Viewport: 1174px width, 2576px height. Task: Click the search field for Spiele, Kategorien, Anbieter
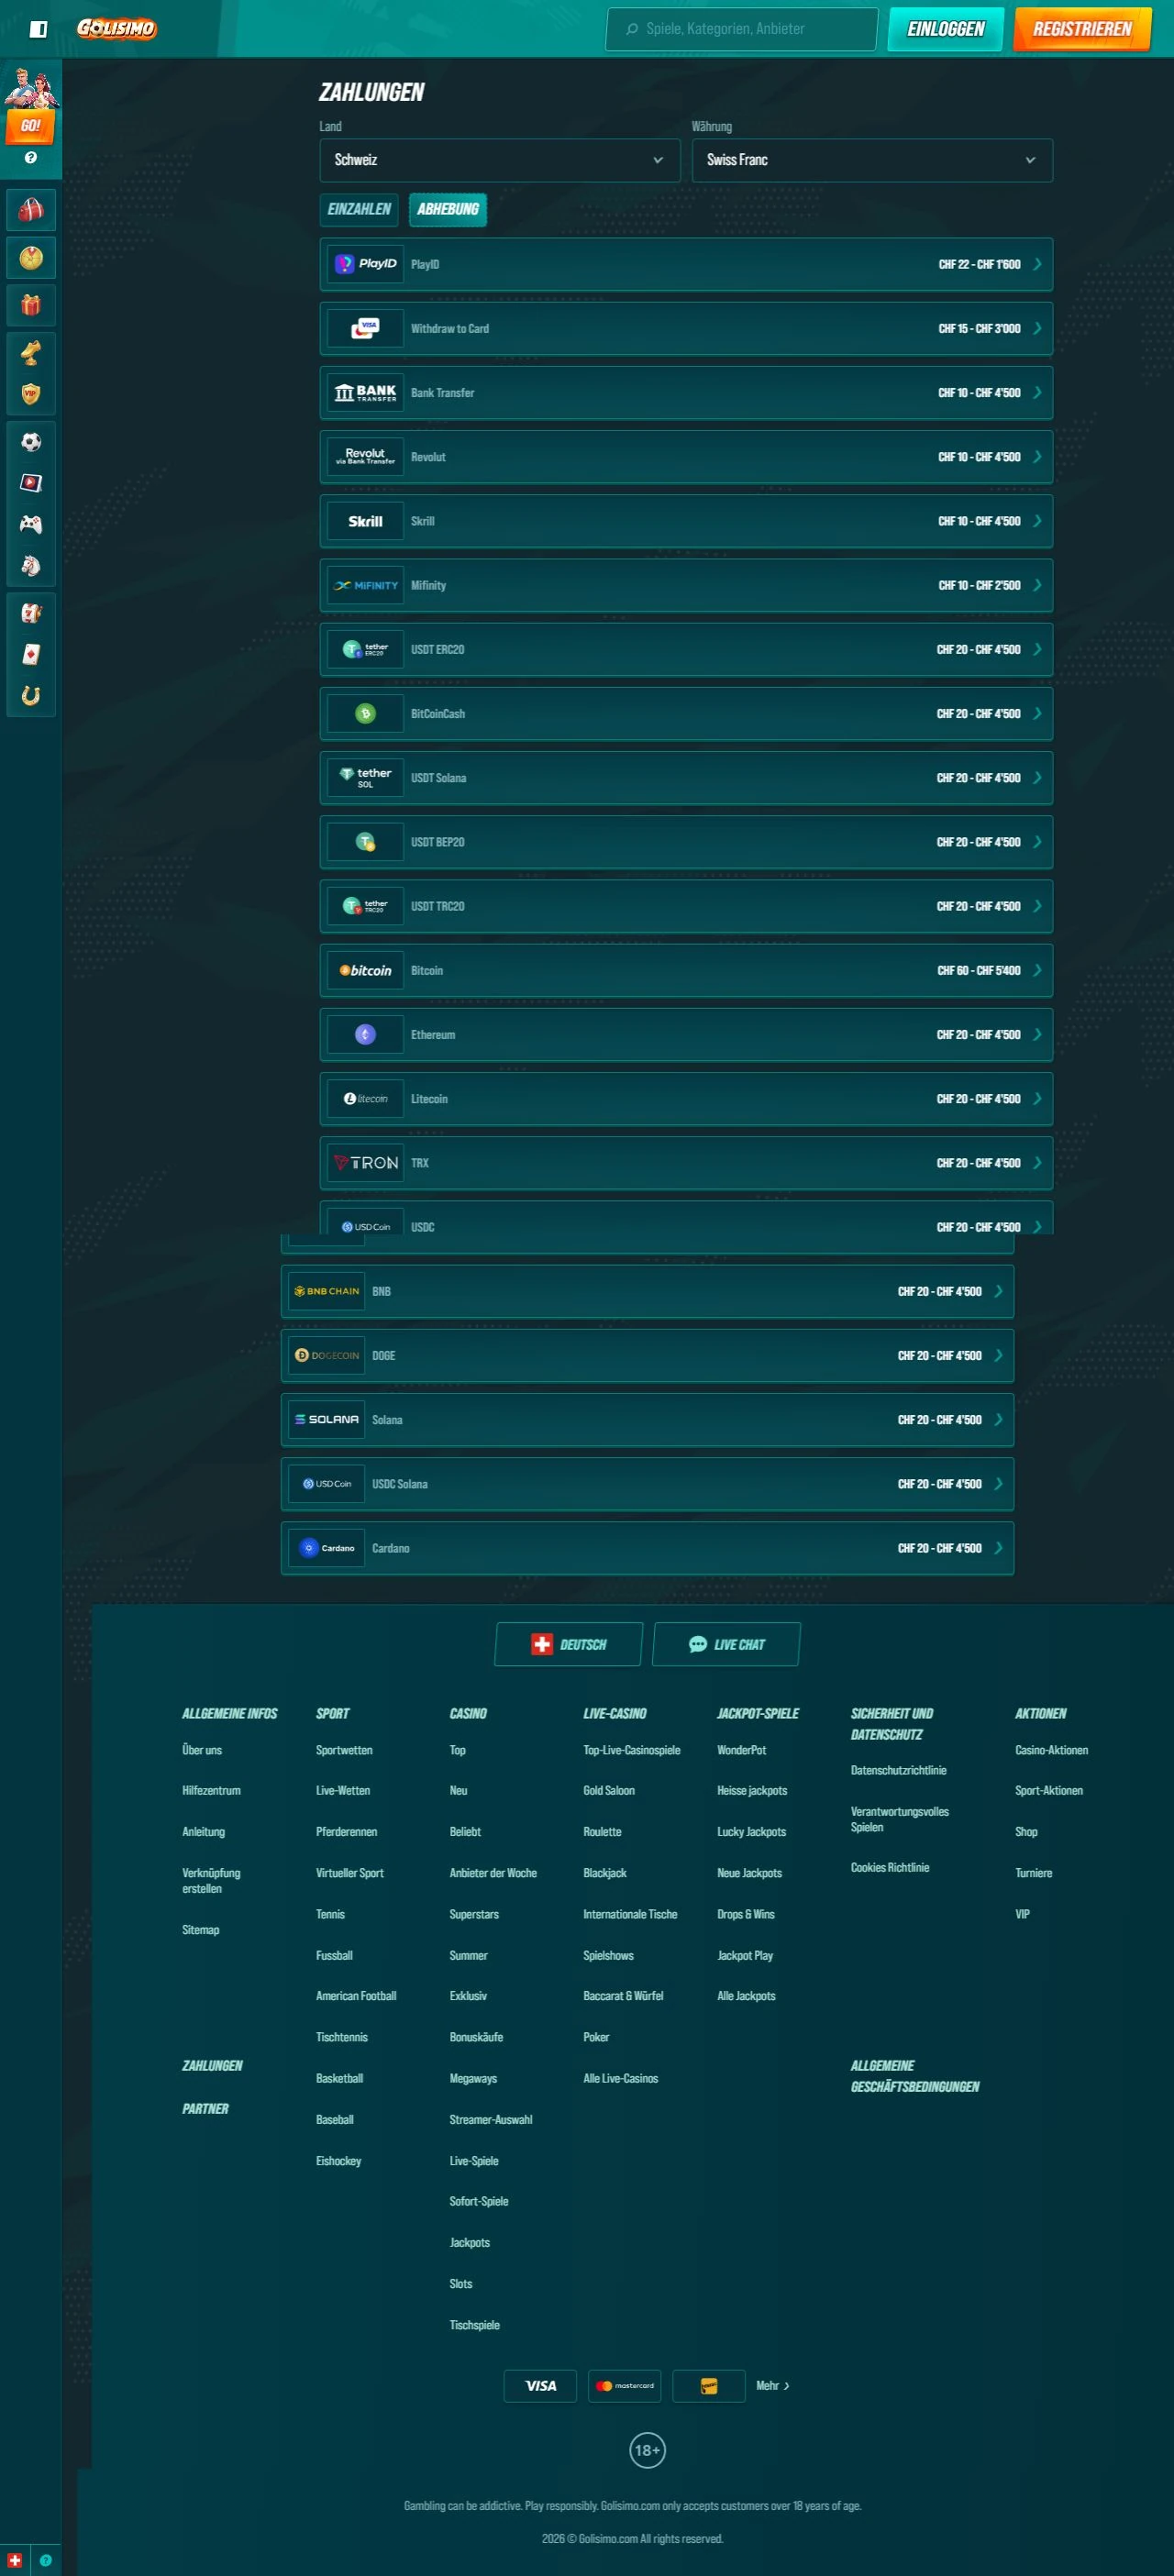click(x=742, y=29)
